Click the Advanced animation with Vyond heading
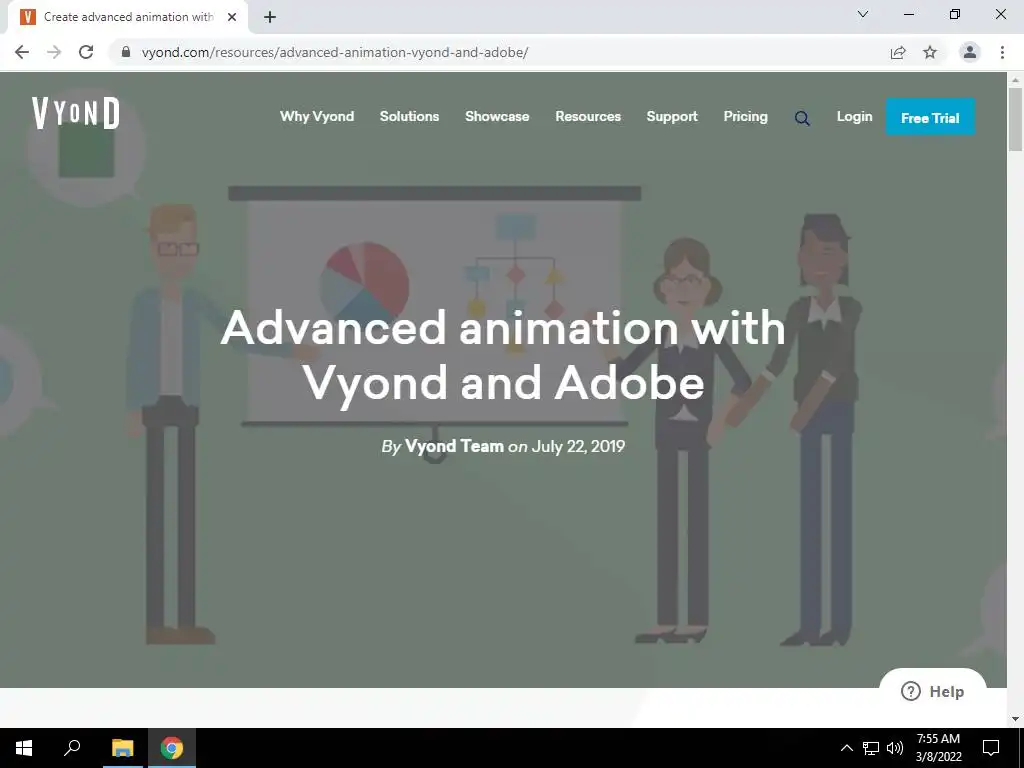Image resolution: width=1024 pixels, height=768 pixels. pos(503,355)
